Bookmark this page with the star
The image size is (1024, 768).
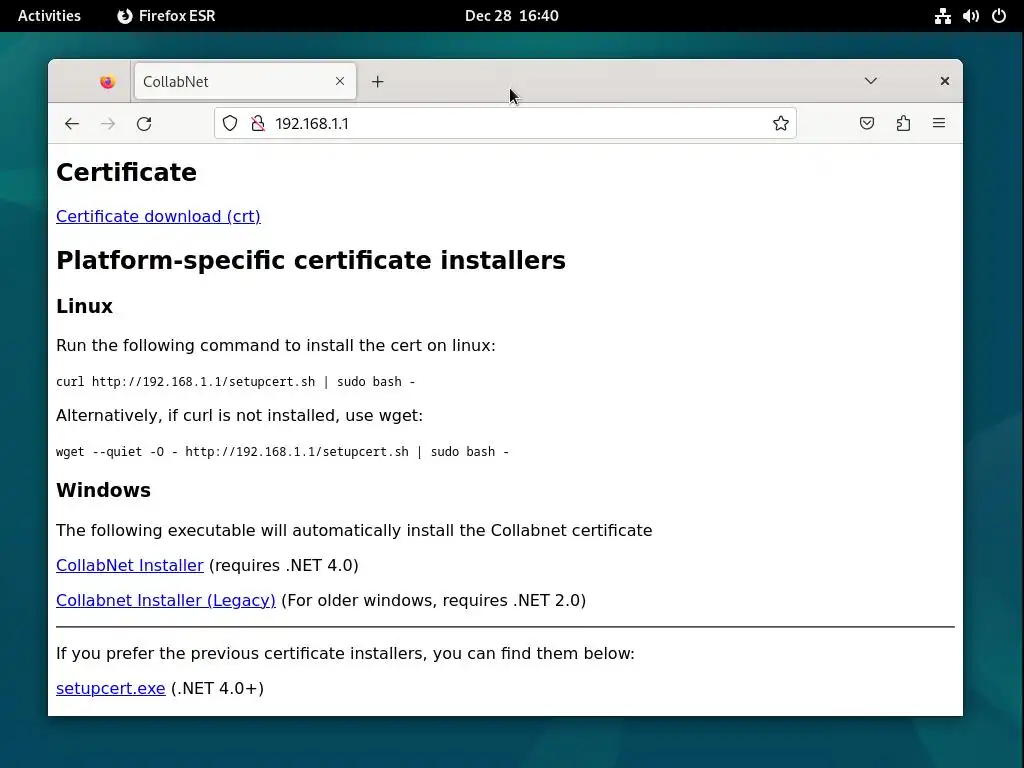[780, 123]
